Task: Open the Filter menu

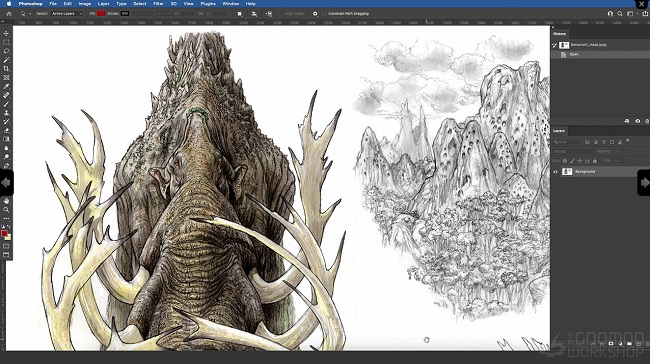Action: pyautogui.click(x=158, y=4)
